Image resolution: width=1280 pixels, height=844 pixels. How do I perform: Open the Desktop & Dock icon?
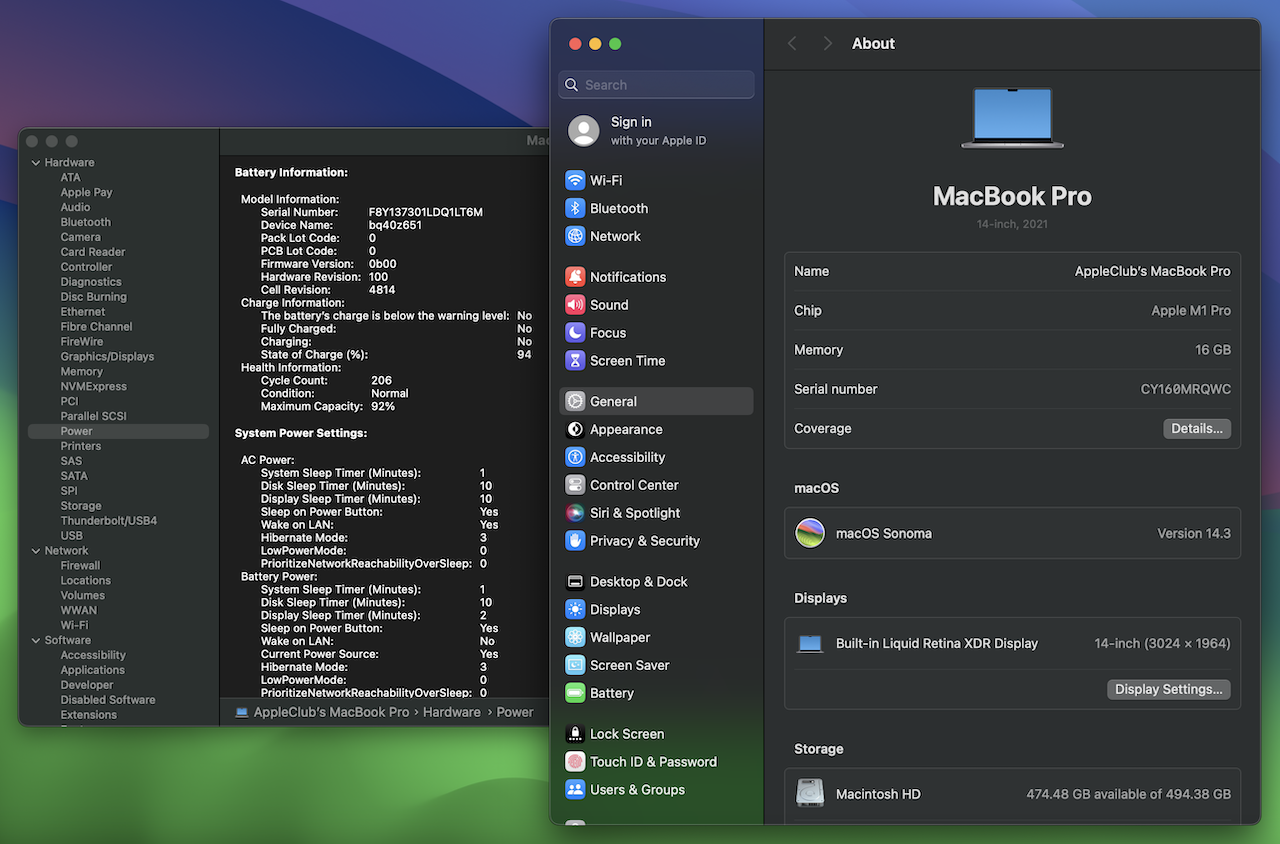tap(575, 582)
